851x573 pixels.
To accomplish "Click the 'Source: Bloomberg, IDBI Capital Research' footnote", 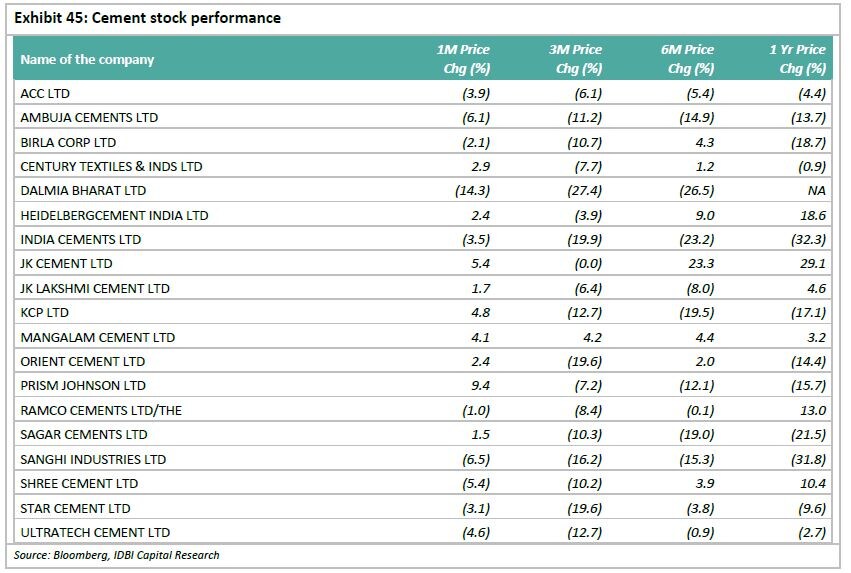I will 116,555.
